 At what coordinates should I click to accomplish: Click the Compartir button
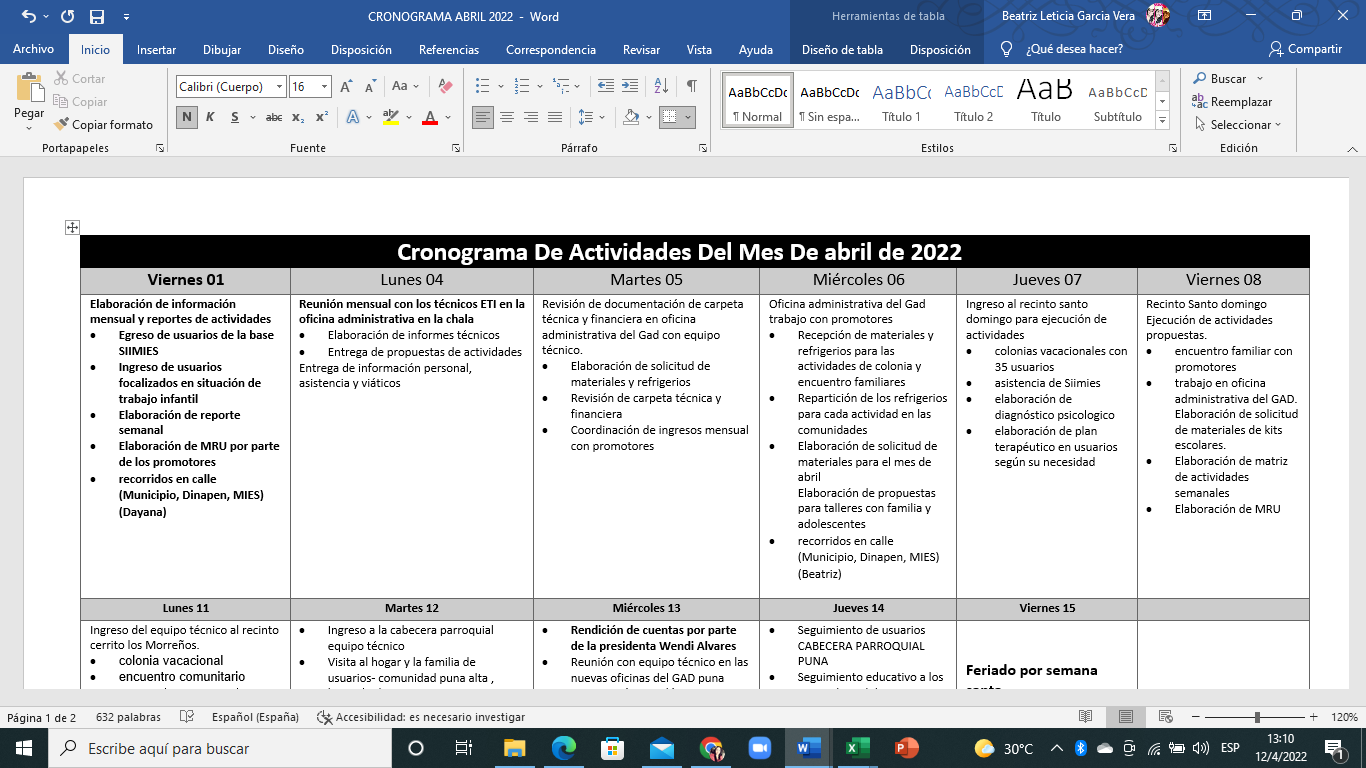click(x=1305, y=49)
